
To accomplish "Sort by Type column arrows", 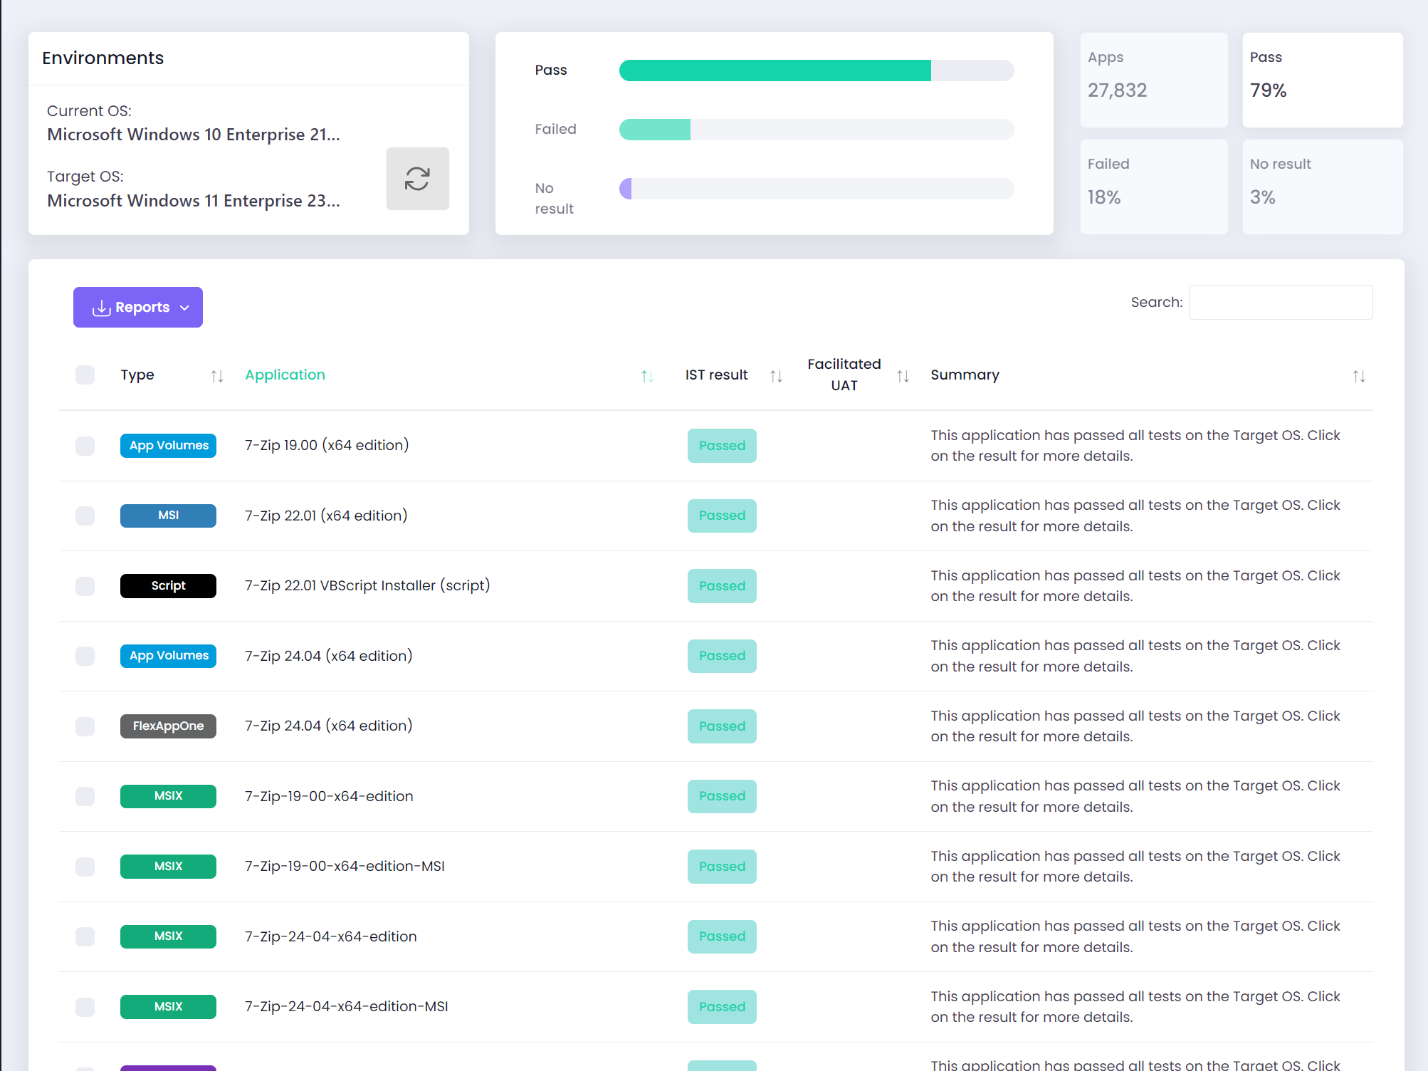I will (217, 376).
